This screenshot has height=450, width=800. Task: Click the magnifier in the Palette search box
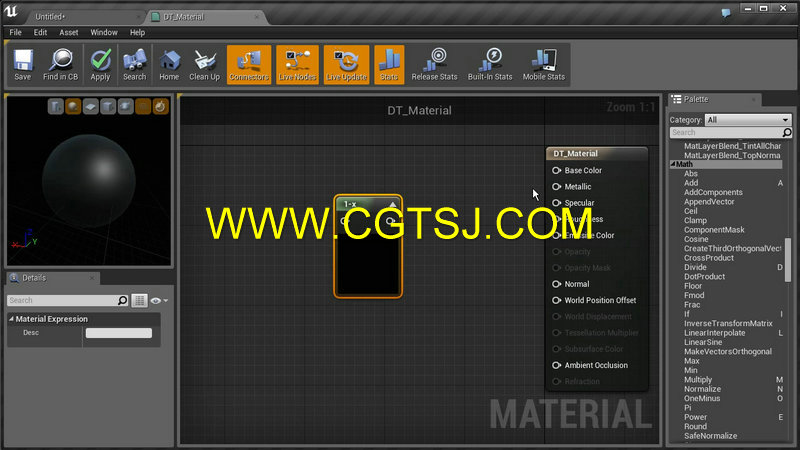point(787,133)
